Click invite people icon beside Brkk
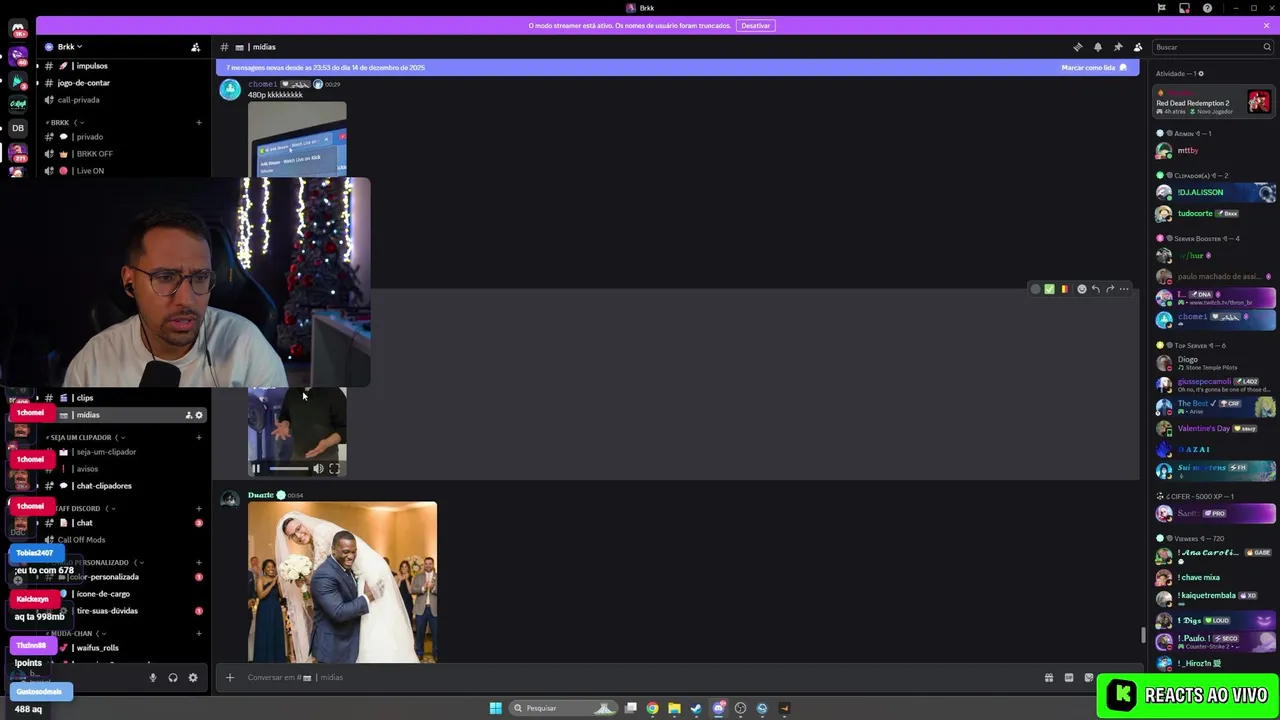 tap(196, 47)
